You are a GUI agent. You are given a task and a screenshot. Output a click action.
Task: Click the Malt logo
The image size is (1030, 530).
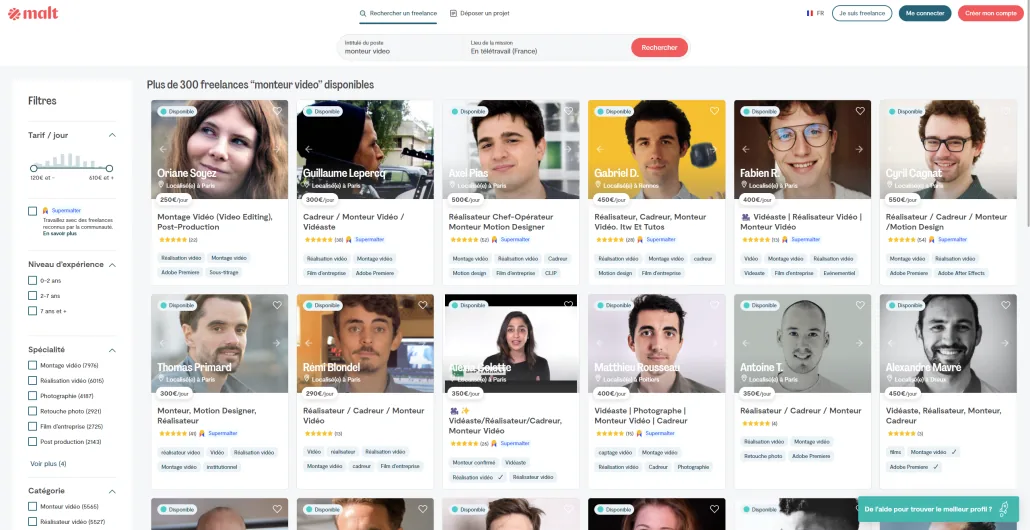pyautogui.click(x=33, y=13)
